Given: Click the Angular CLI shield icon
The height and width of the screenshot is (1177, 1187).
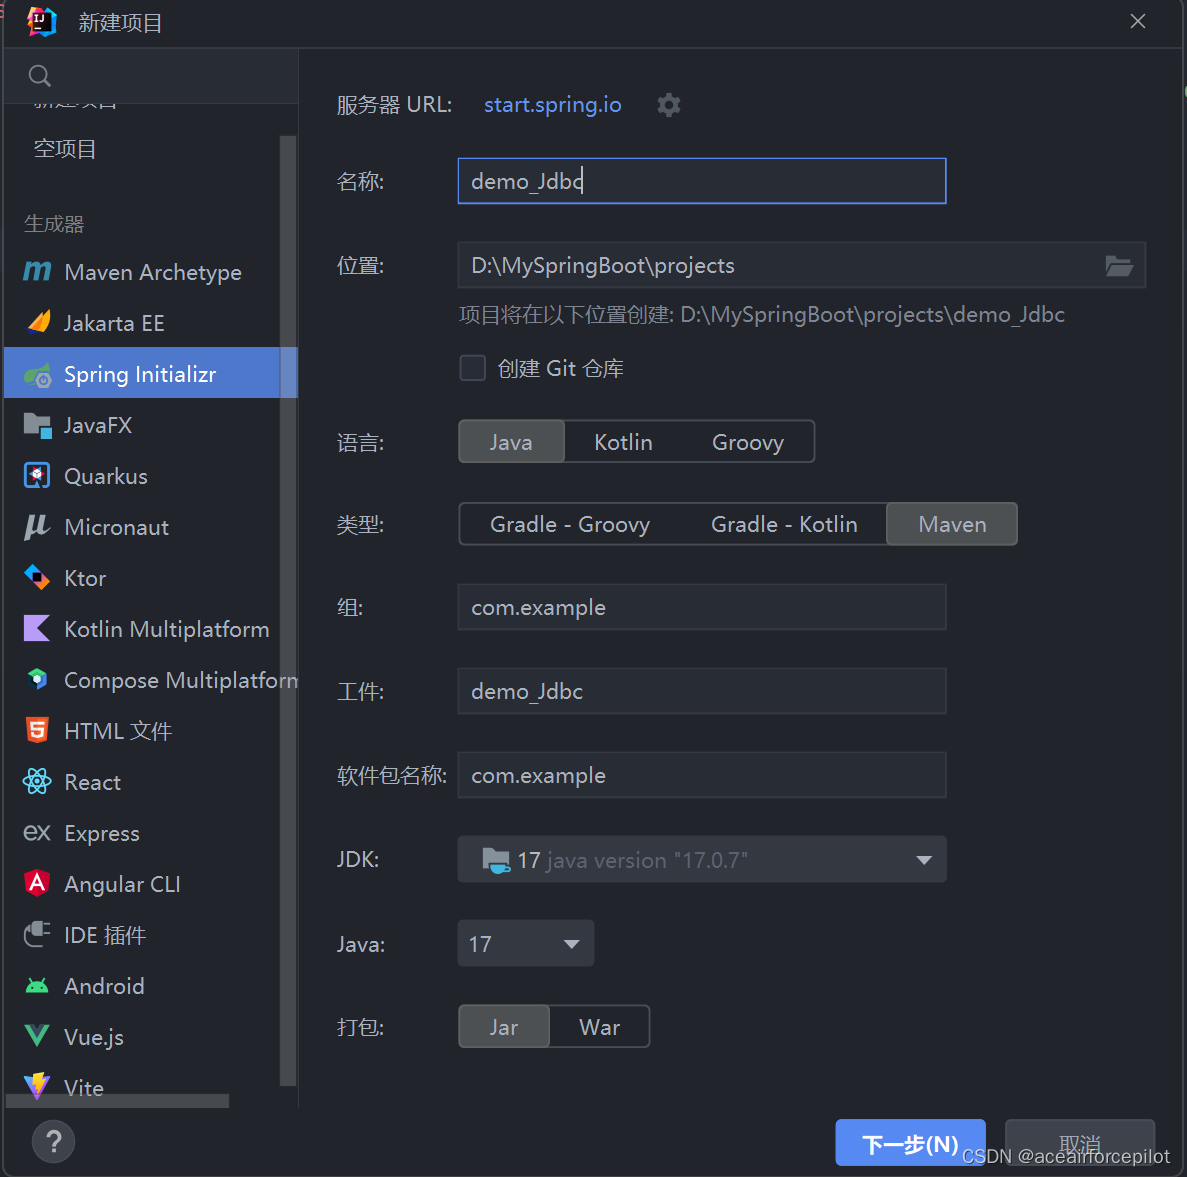Looking at the screenshot, I should point(37,884).
